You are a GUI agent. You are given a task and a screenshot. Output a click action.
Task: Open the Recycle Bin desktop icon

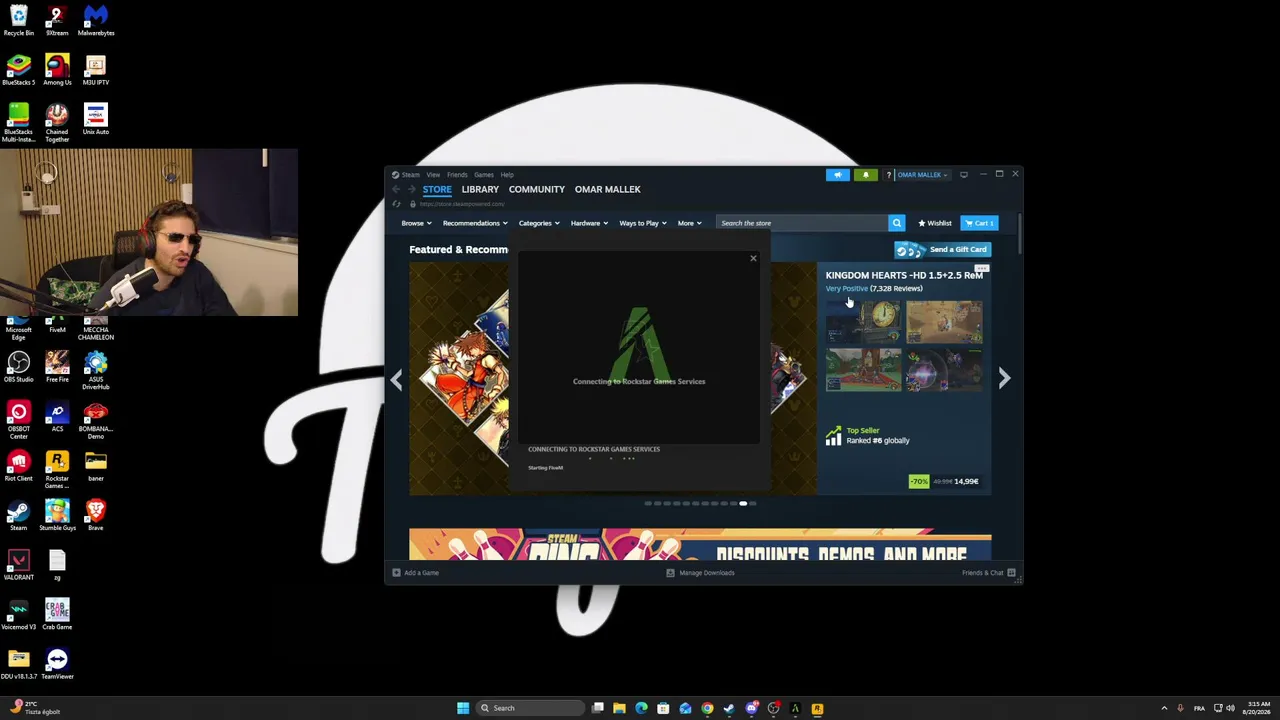[18, 21]
